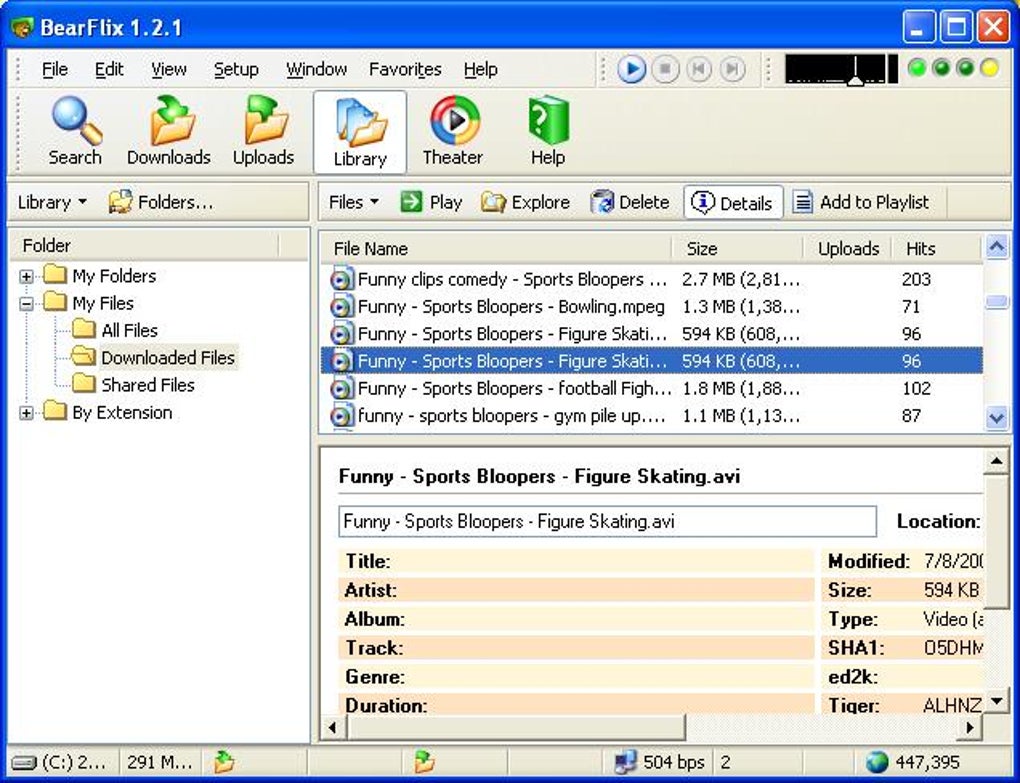Screen dimensions: 1020x783
Task: Click the yellow connection status light
Action: tap(990, 68)
